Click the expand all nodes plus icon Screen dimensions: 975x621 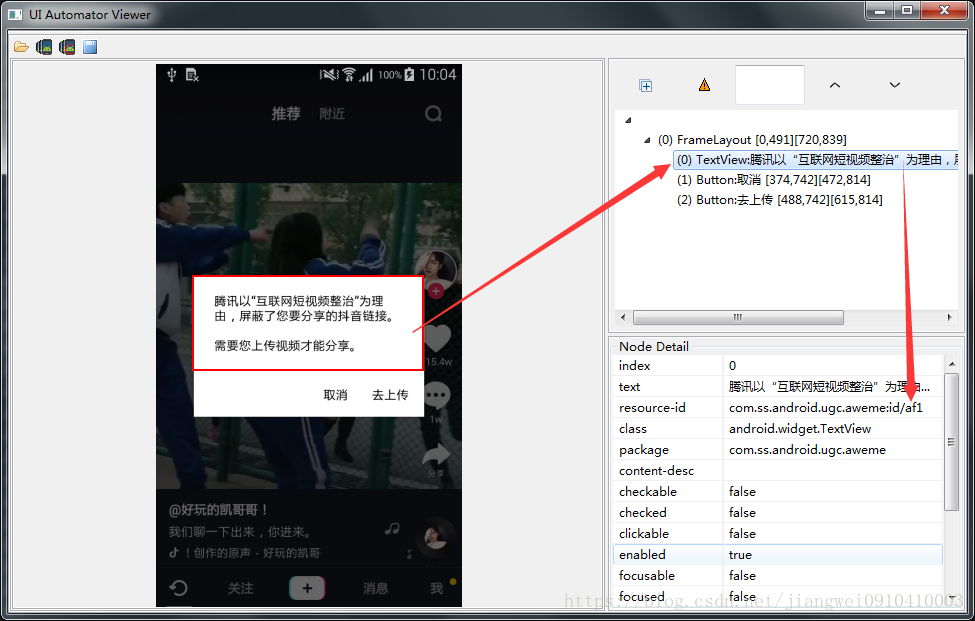point(646,86)
